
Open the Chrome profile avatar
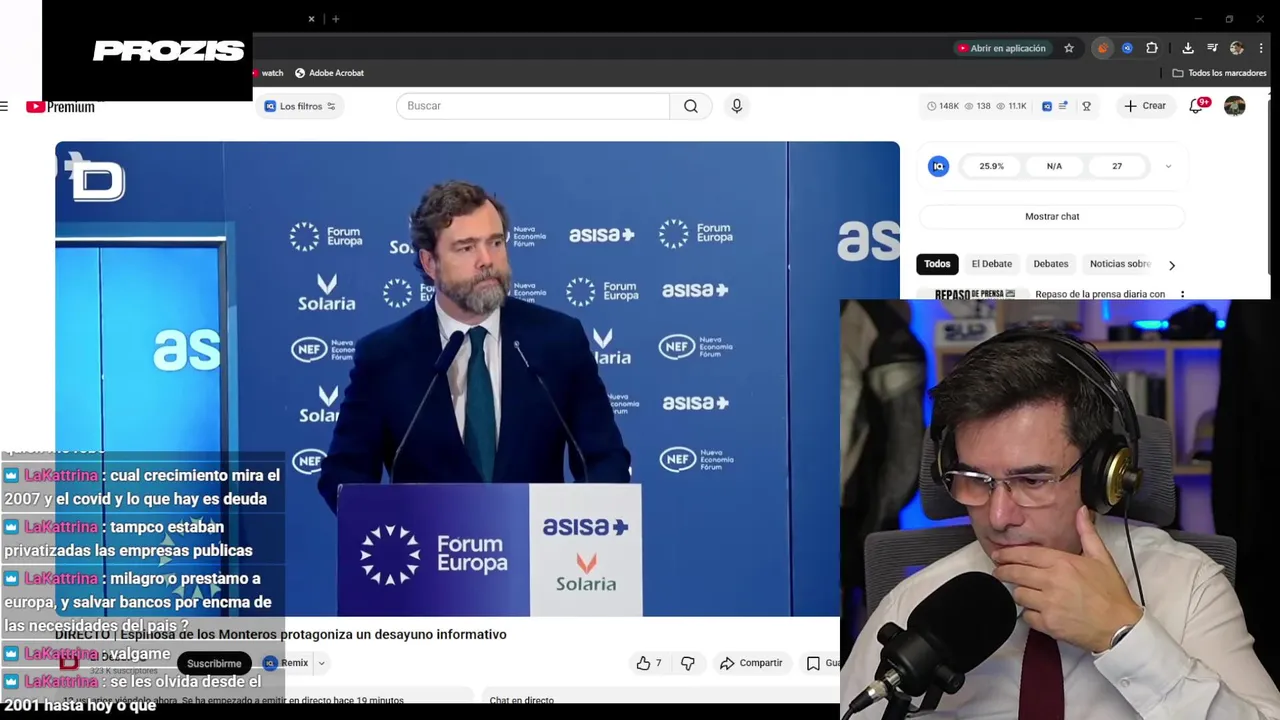point(1237,48)
